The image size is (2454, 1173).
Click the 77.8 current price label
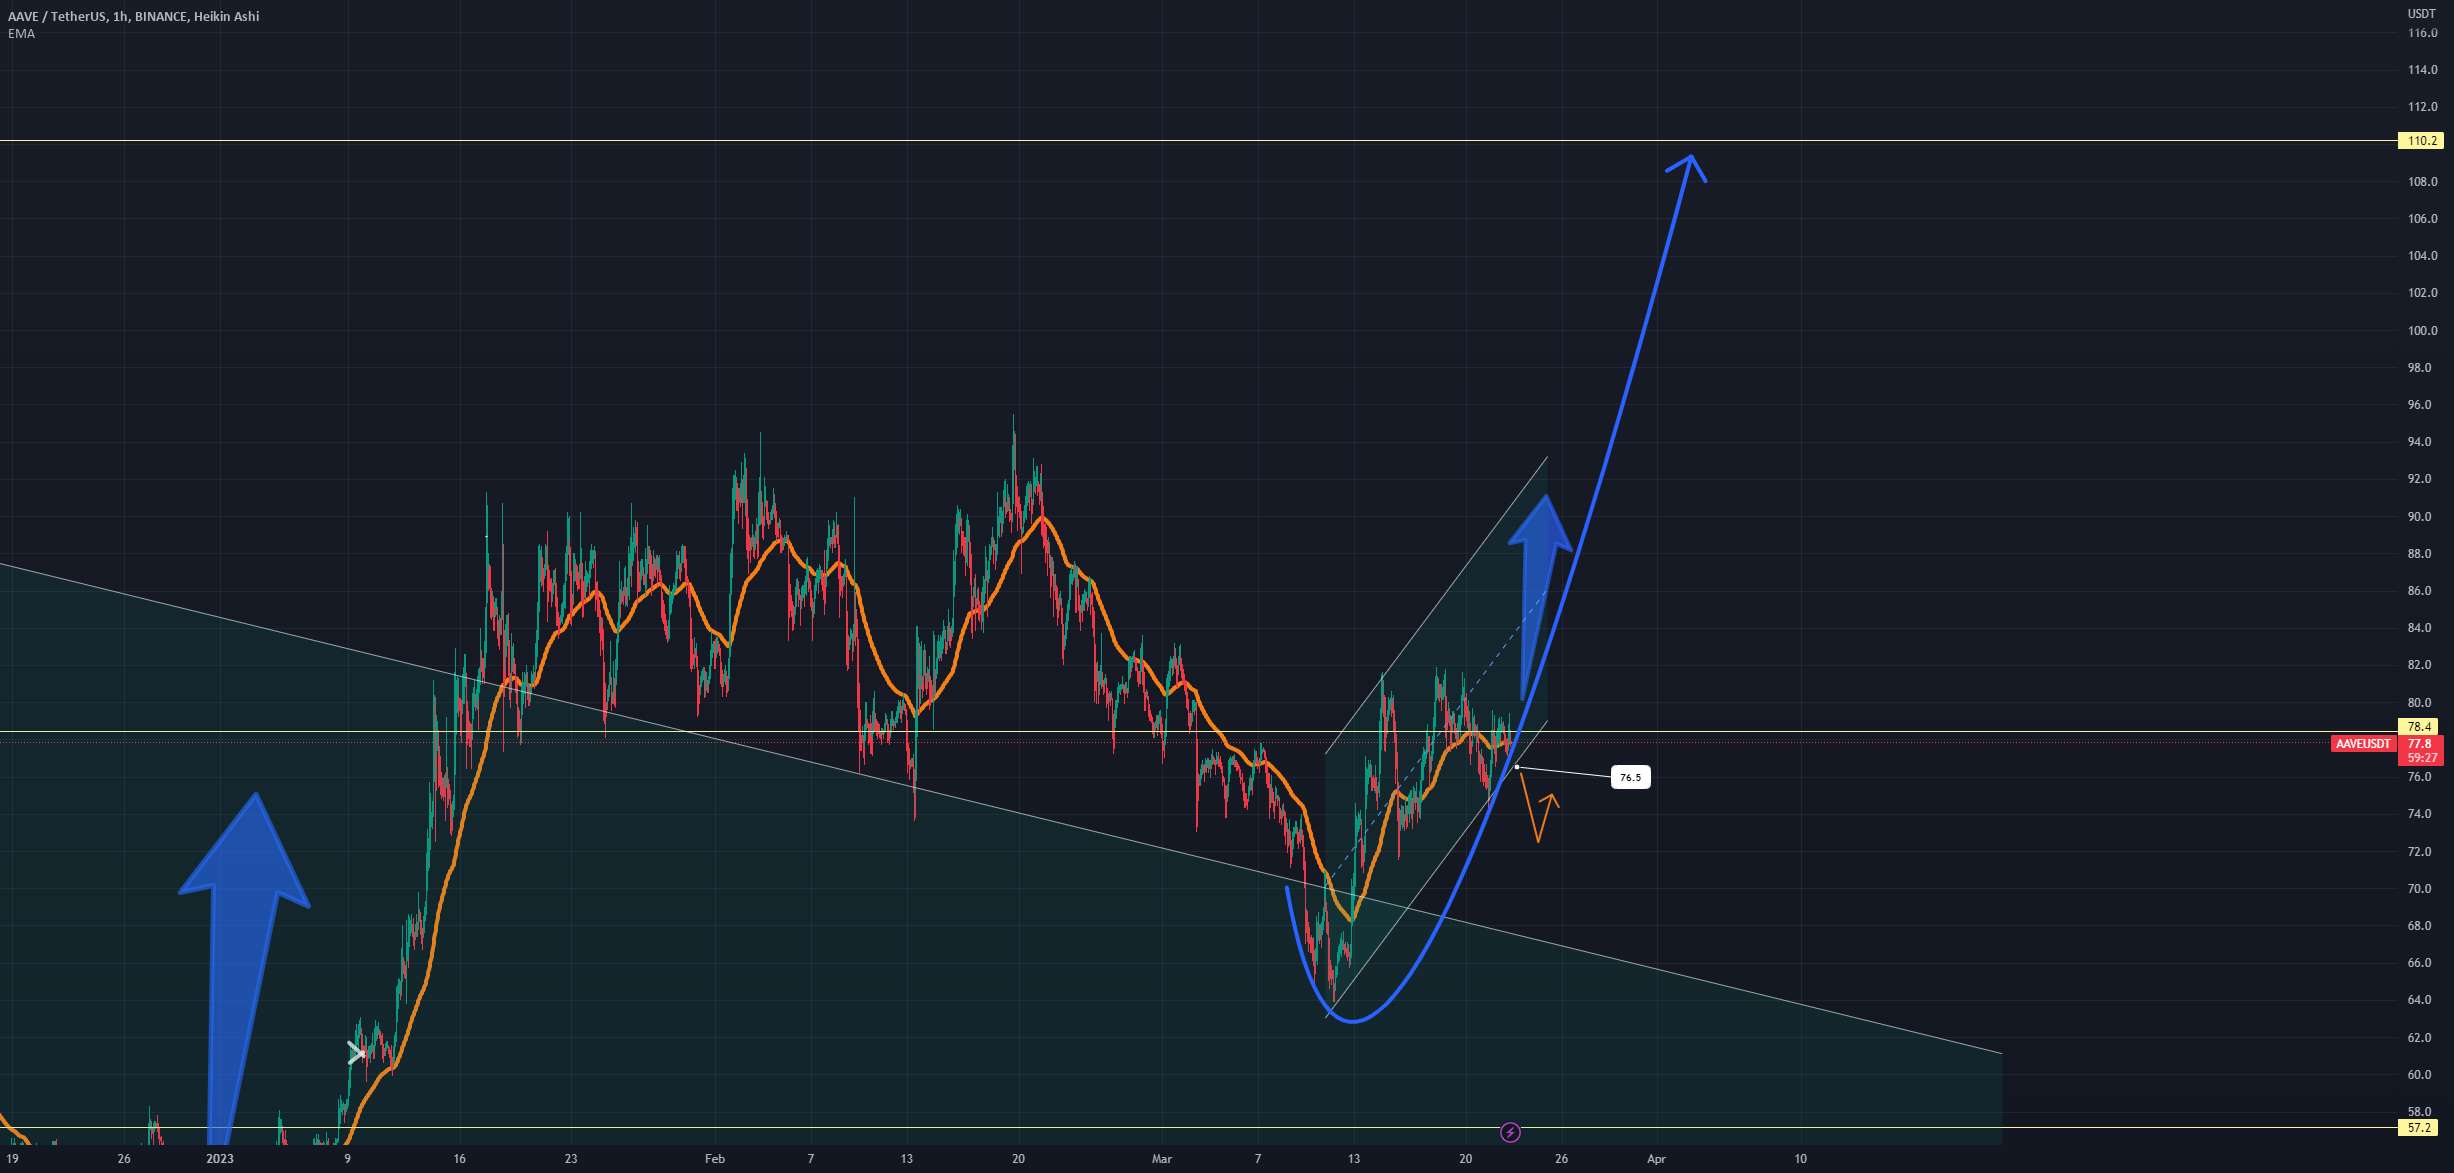coord(2421,744)
